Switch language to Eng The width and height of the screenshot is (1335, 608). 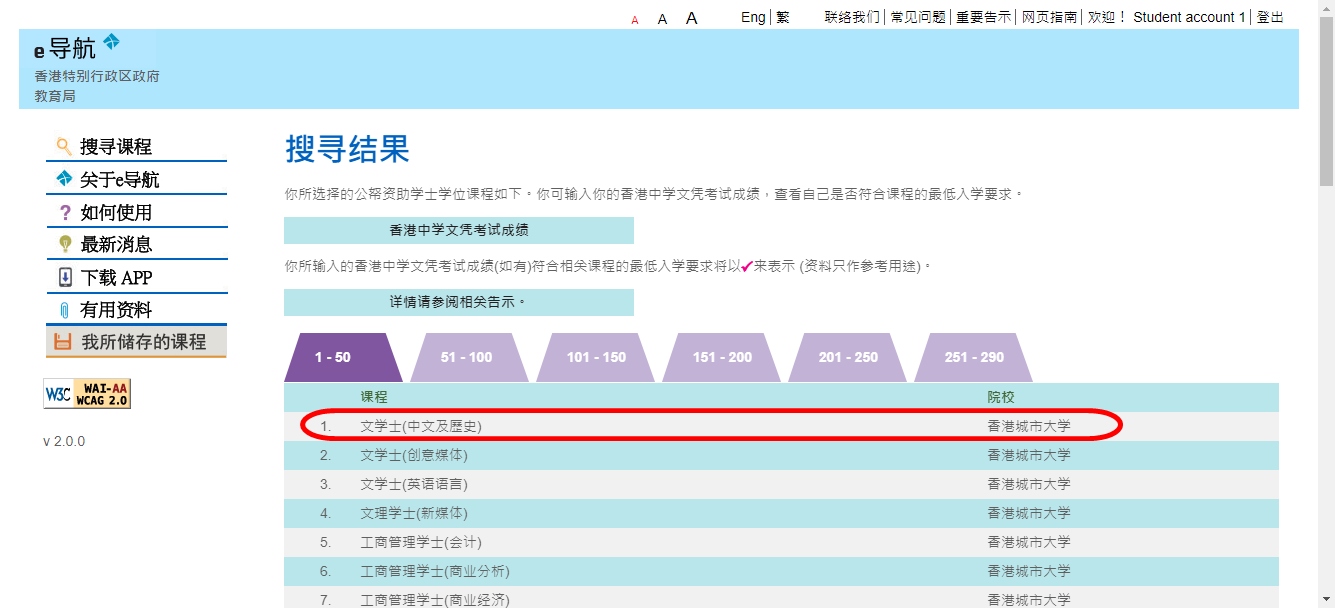point(753,17)
